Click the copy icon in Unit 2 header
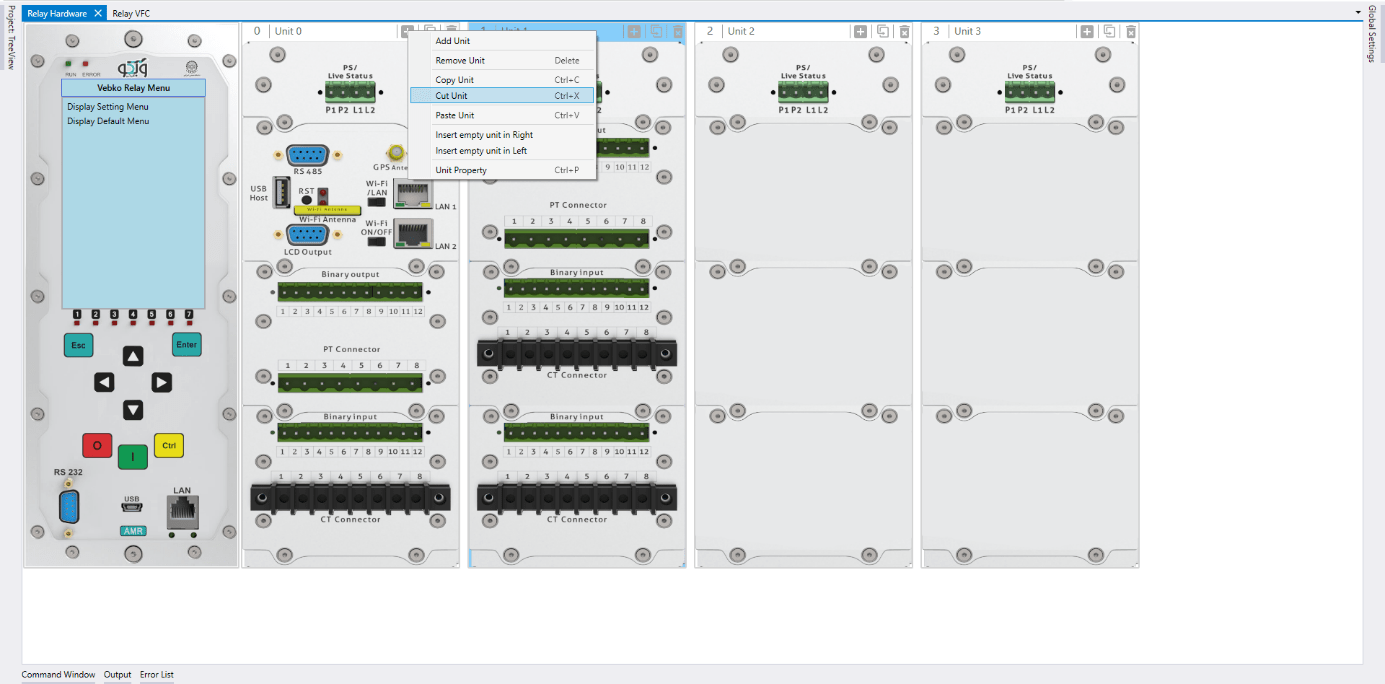Screen dimensions: 1385x684 click(x=883, y=31)
